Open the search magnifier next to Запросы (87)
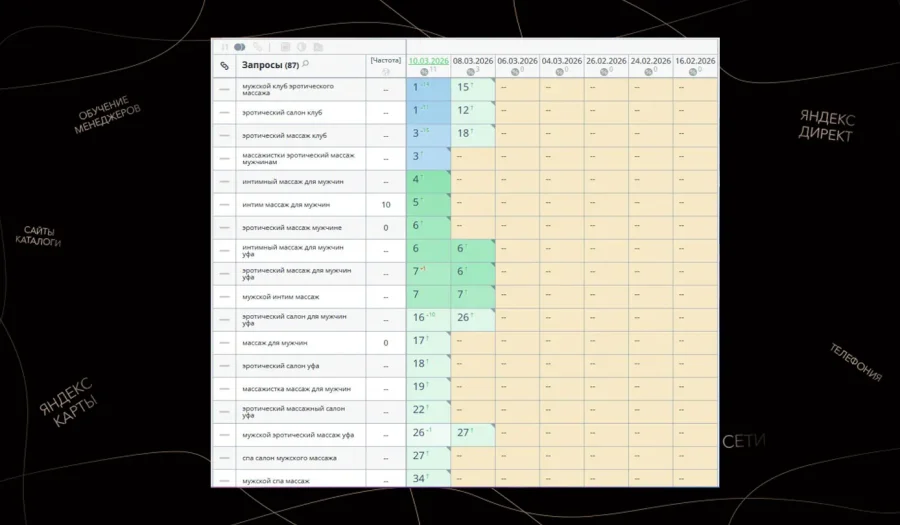The width and height of the screenshot is (900, 525). [306, 64]
